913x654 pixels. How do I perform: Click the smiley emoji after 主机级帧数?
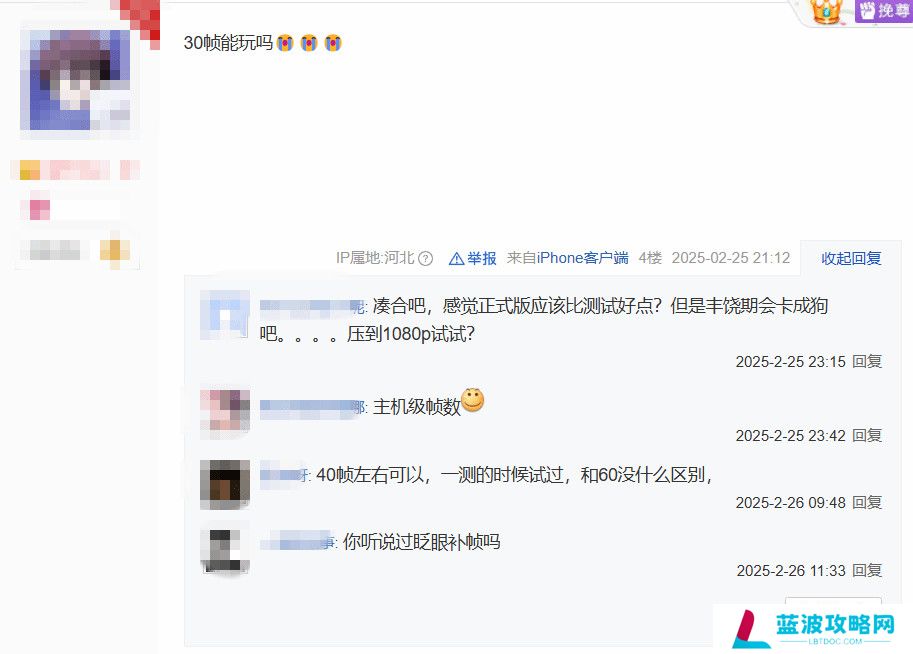click(472, 400)
